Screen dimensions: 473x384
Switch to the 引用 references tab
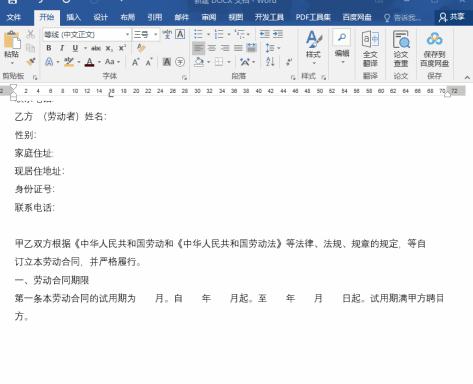click(x=155, y=17)
